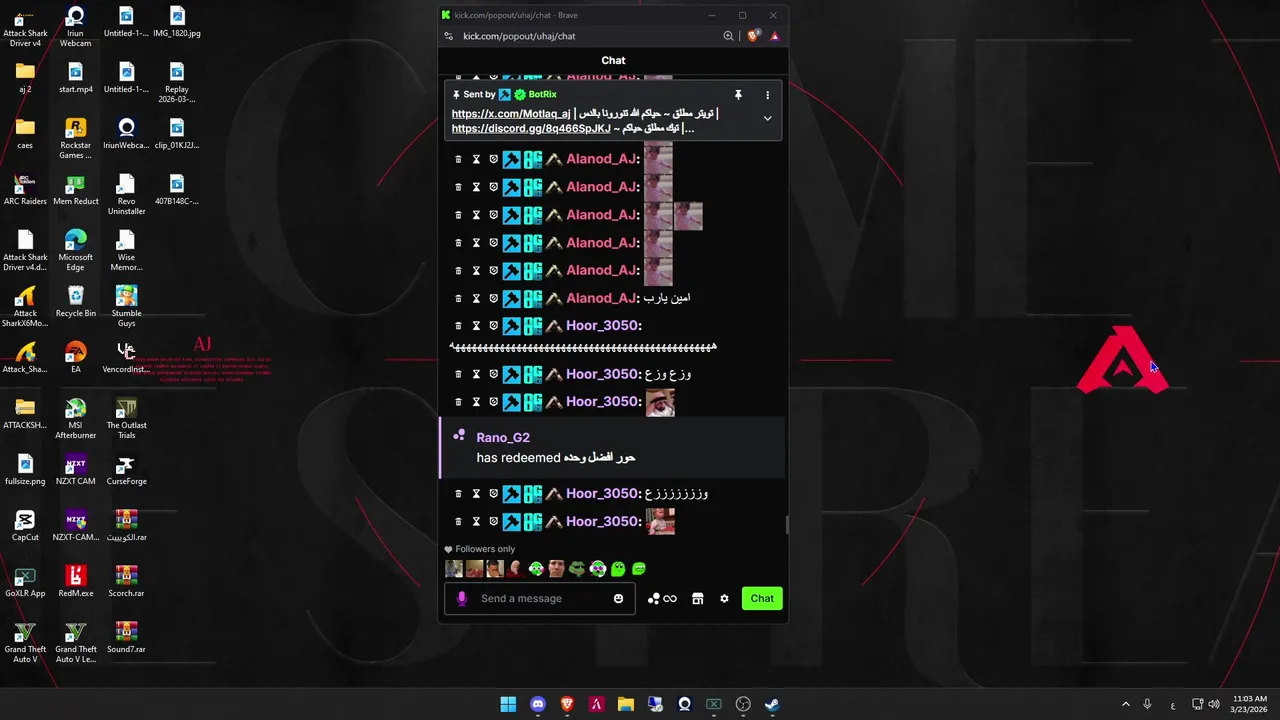Click the zoom magnifier icon in address bar
1280x720 pixels.
[x=728, y=36]
